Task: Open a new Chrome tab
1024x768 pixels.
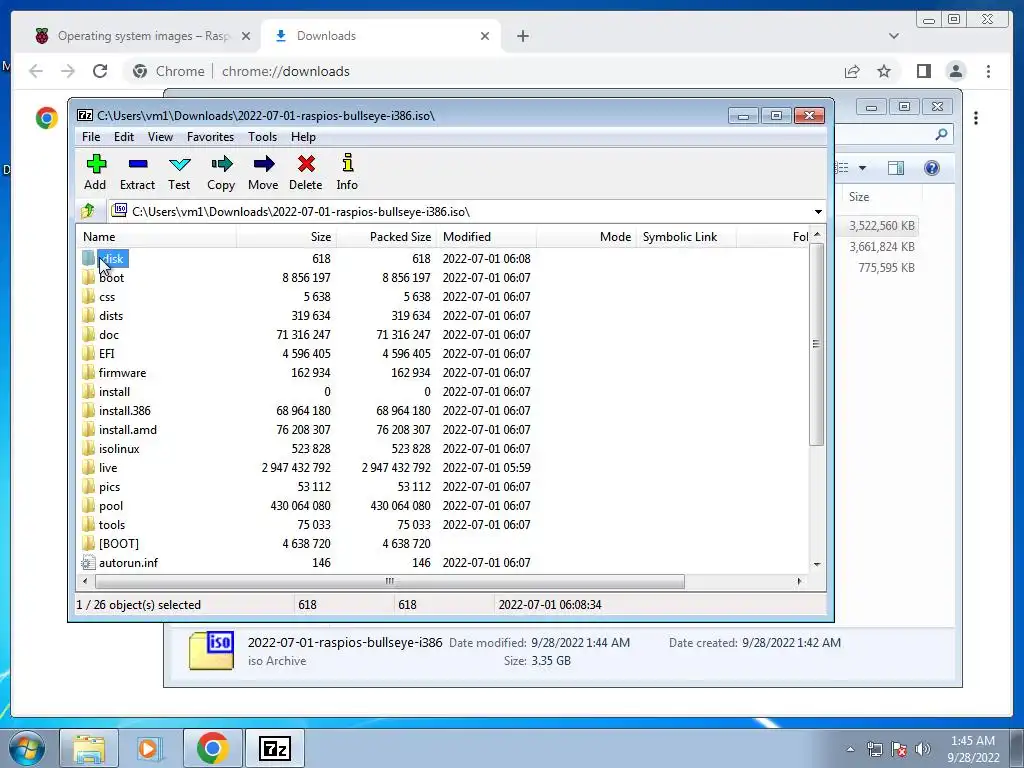Action: pyautogui.click(x=522, y=36)
